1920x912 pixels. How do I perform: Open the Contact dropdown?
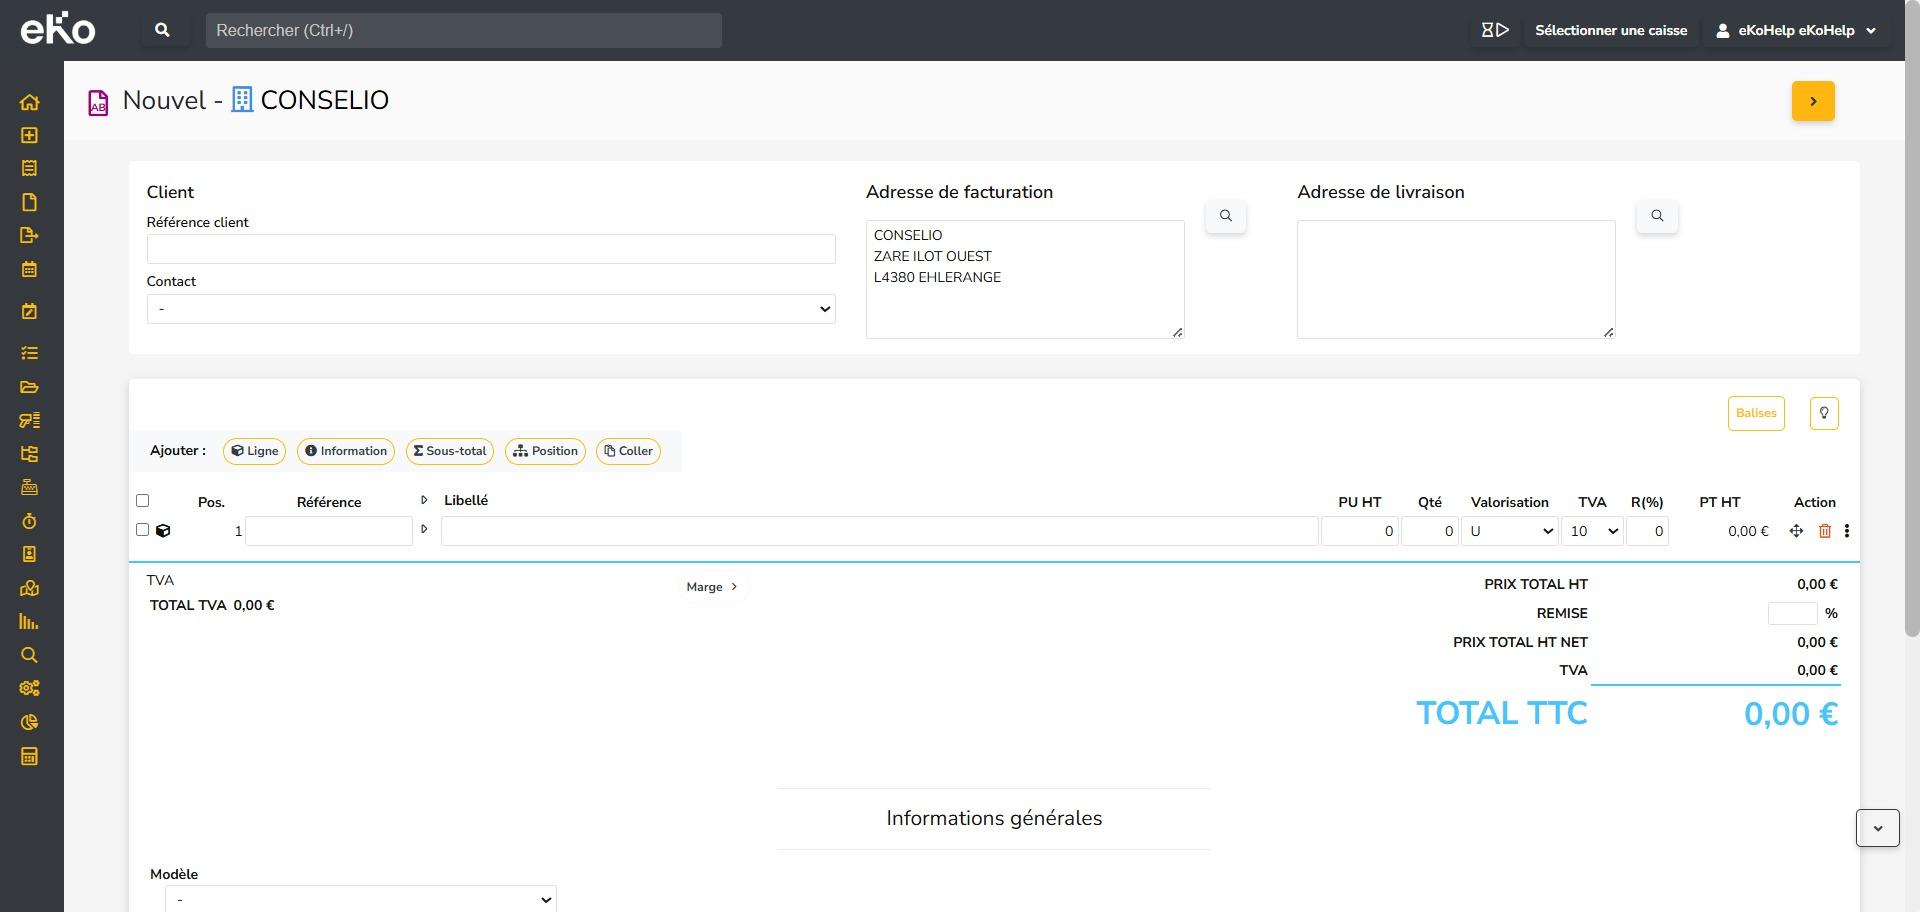click(x=490, y=309)
